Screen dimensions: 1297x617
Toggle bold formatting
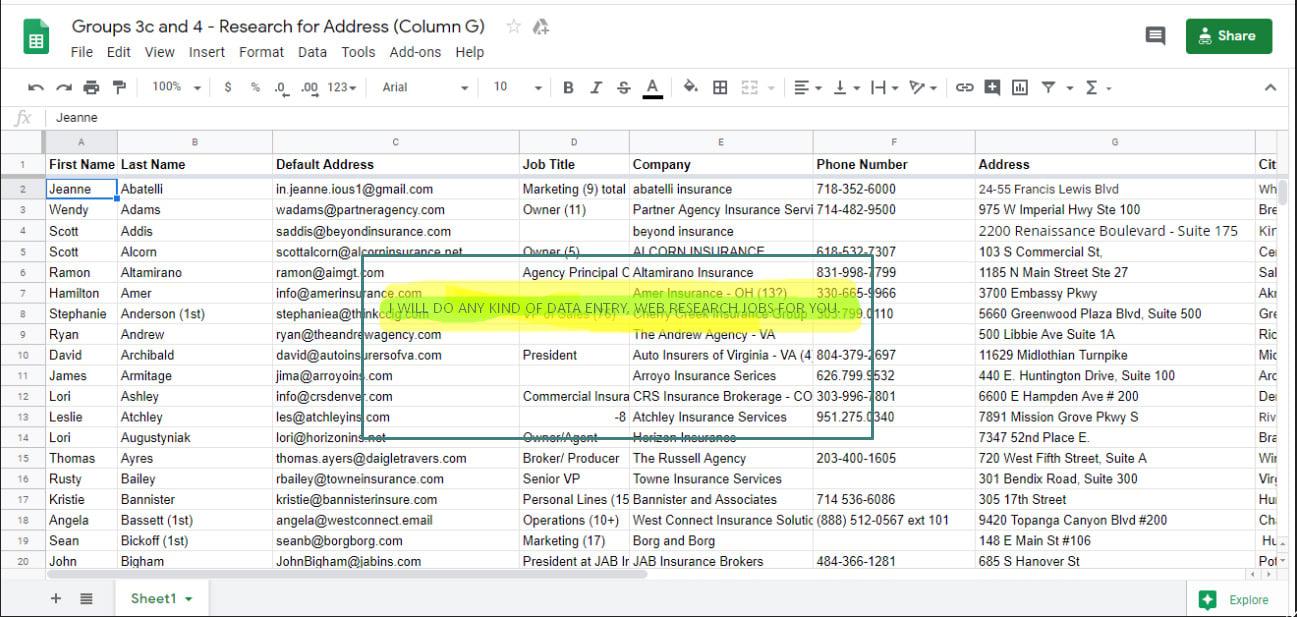pyautogui.click(x=568, y=87)
